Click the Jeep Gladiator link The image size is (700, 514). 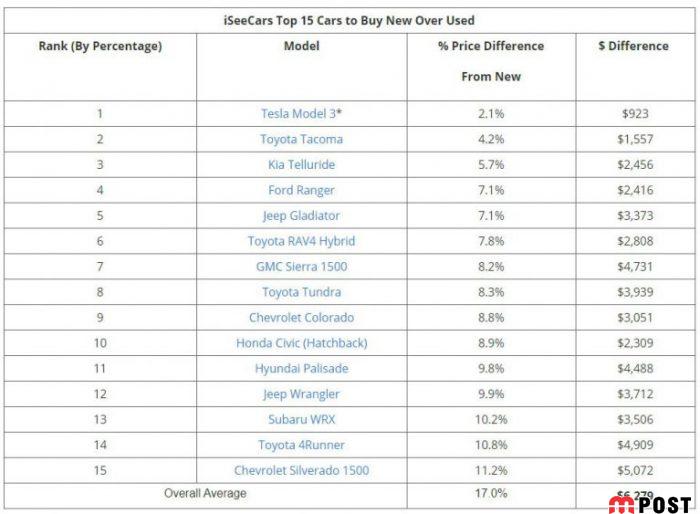[x=301, y=216]
